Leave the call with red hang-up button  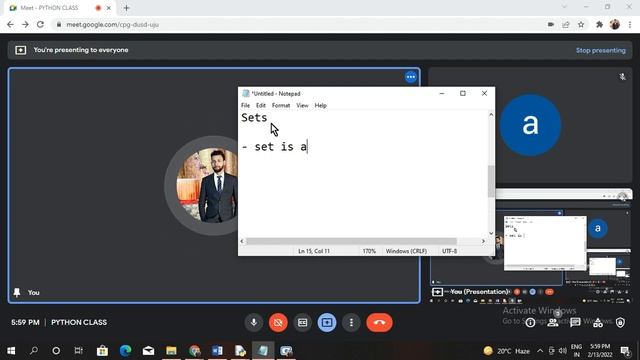[379, 322]
